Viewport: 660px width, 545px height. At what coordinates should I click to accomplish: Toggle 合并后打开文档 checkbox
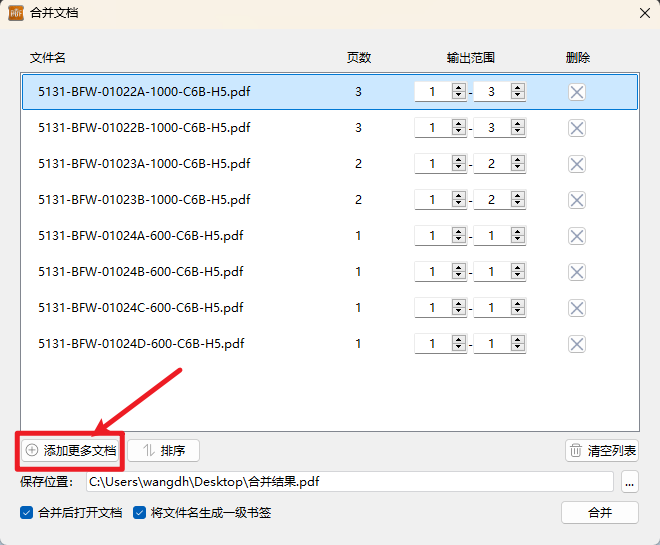(27, 513)
